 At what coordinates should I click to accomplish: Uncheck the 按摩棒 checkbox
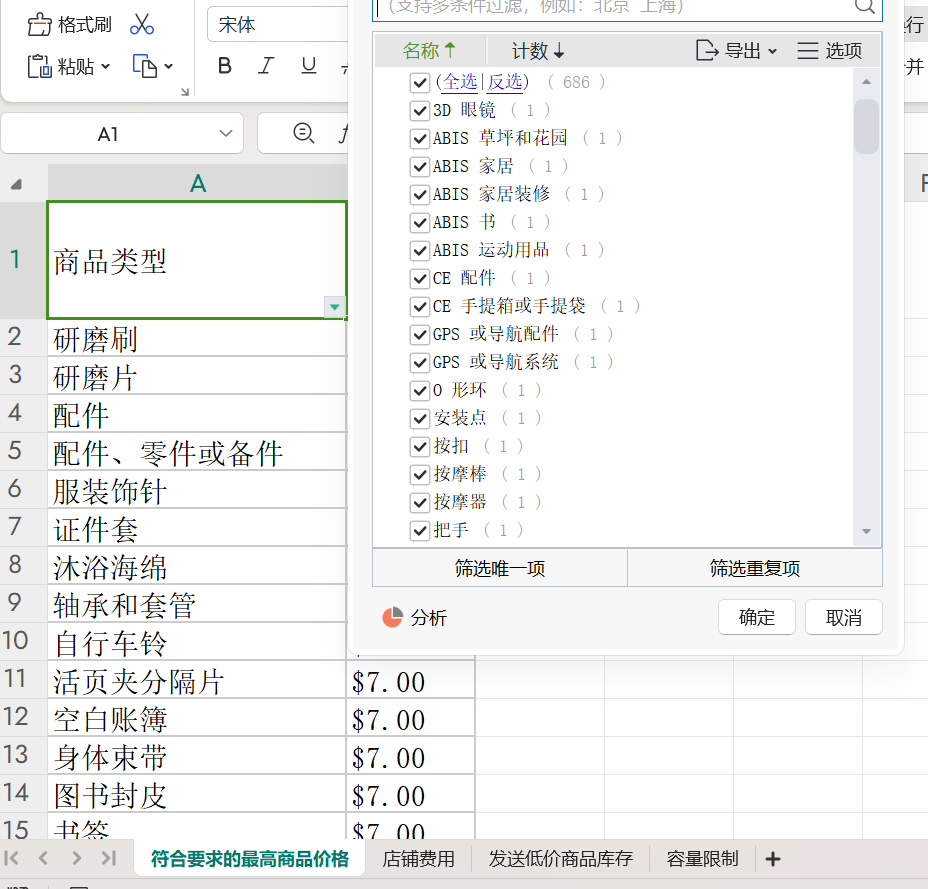coord(420,474)
